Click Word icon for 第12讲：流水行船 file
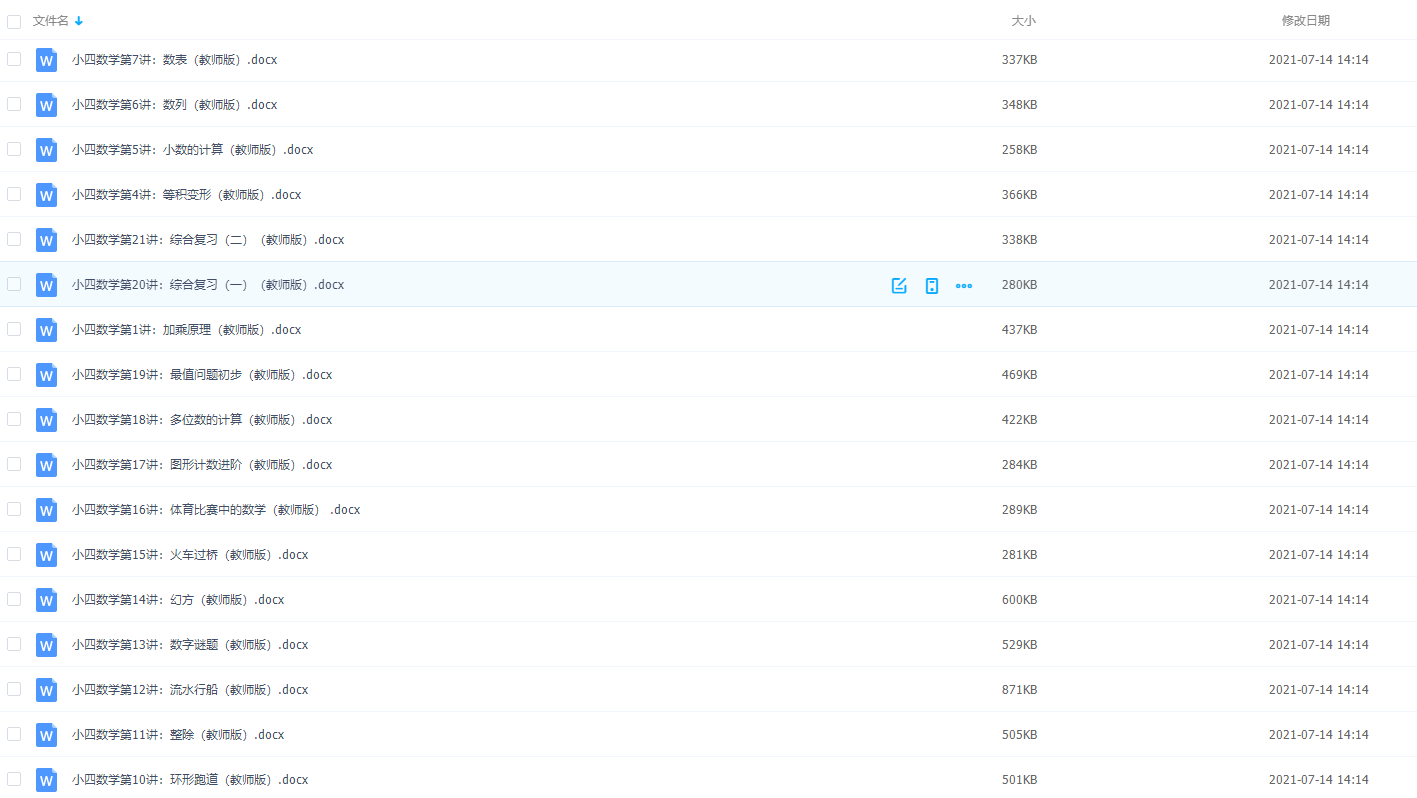 pos(46,690)
